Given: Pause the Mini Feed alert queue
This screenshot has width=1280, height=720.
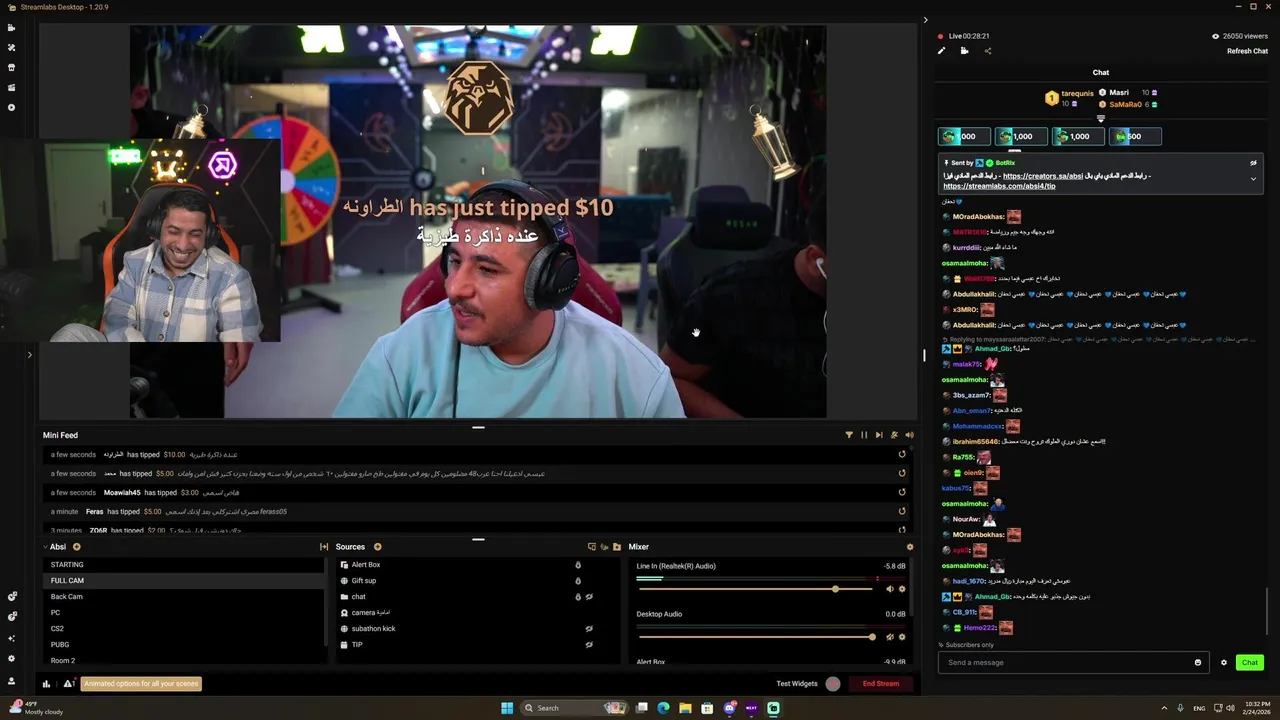Looking at the screenshot, I should [x=864, y=435].
